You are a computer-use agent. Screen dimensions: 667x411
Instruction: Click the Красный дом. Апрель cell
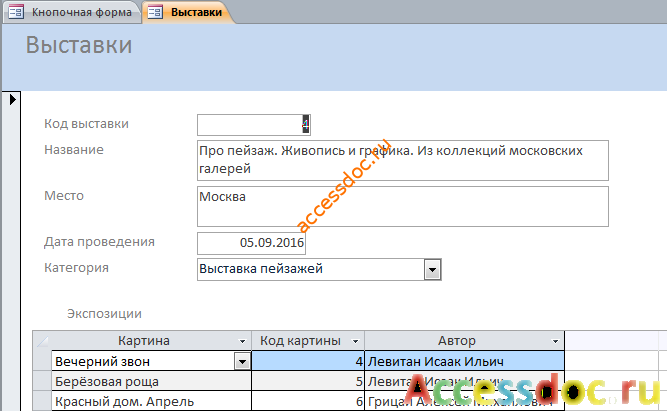pyautogui.click(x=151, y=401)
